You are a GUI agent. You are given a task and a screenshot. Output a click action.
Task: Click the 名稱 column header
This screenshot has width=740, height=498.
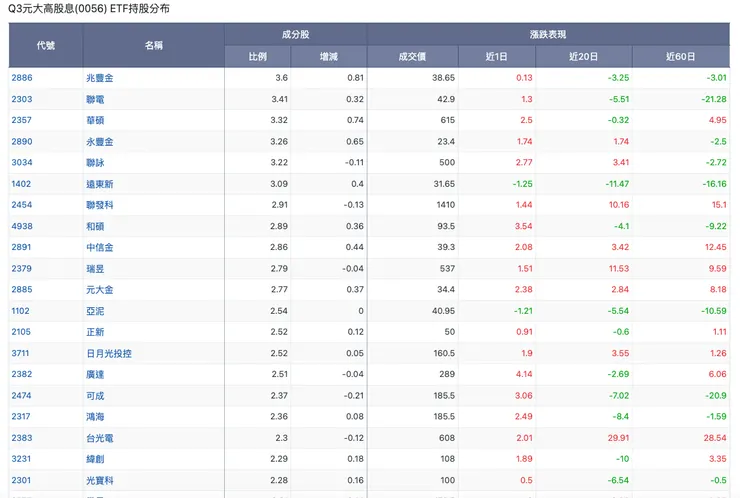(x=153, y=45)
